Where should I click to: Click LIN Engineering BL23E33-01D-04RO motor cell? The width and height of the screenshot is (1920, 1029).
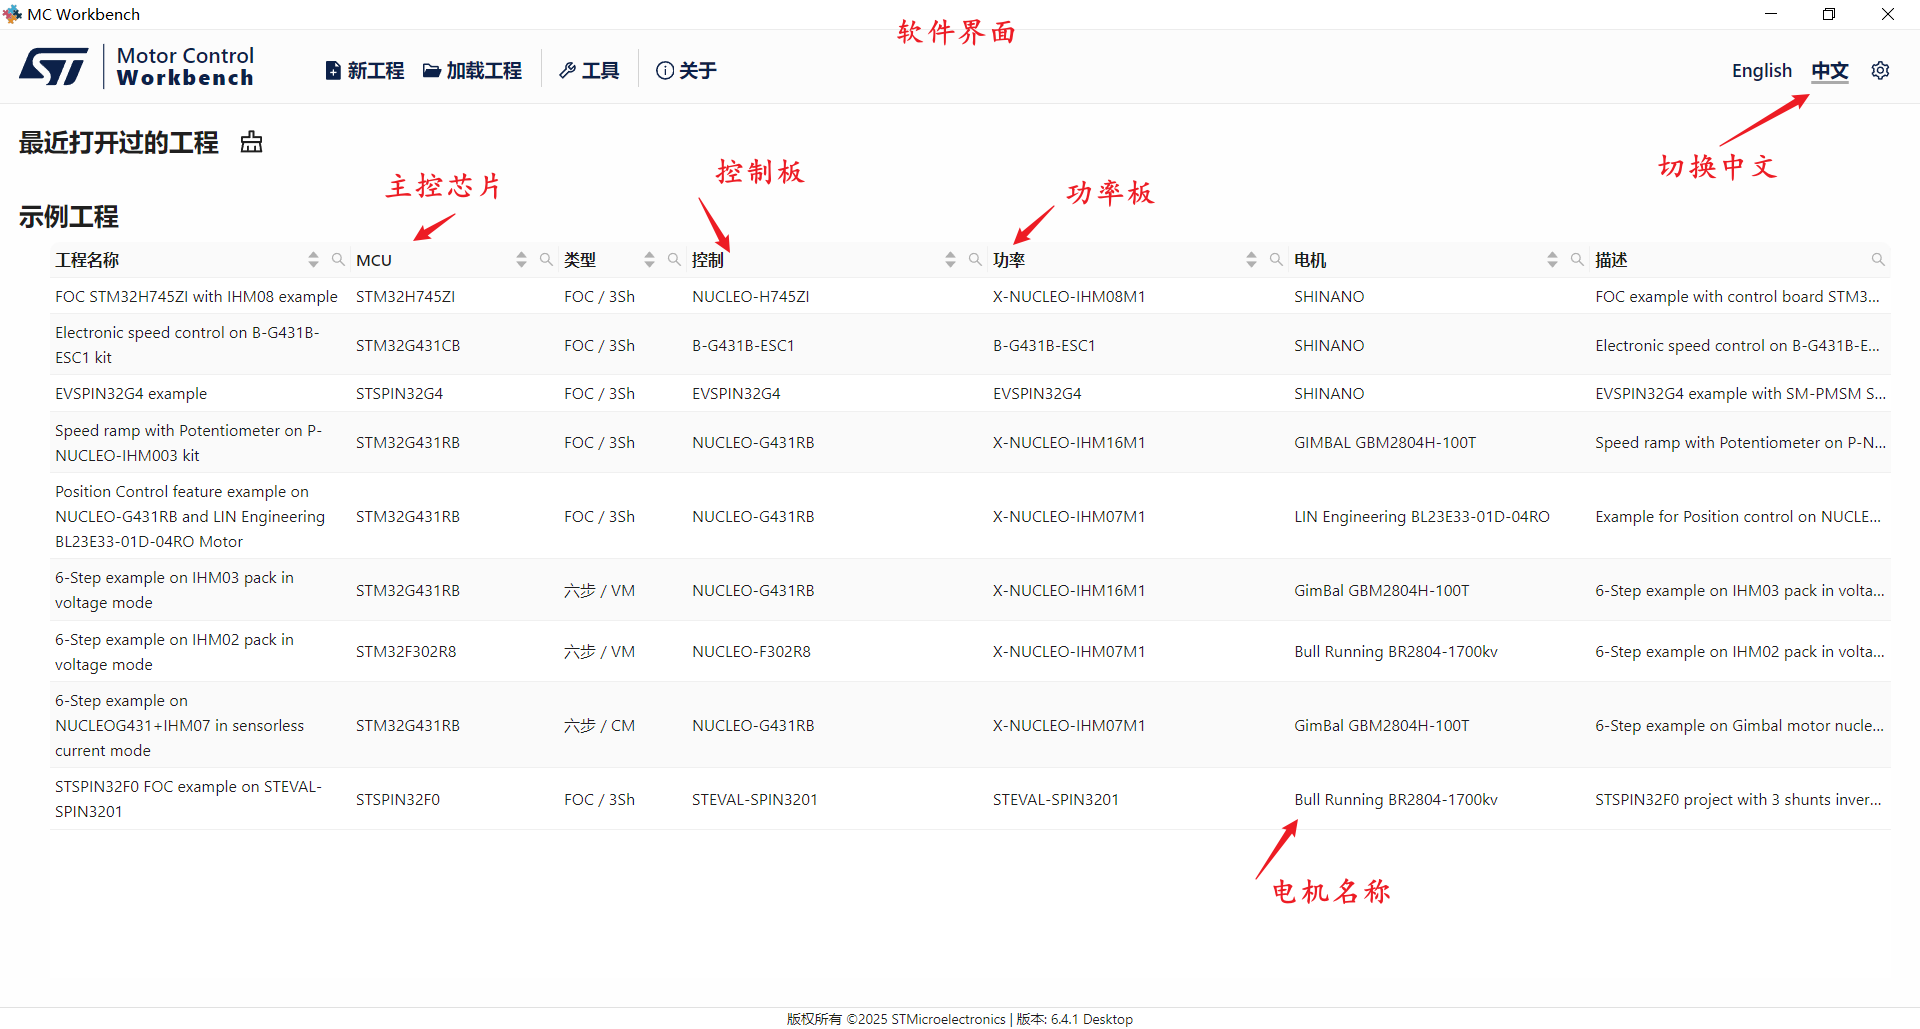tap(1422, 517)
